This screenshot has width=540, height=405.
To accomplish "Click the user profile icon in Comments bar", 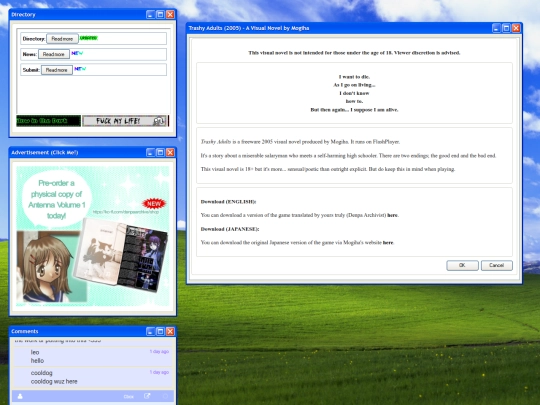I will [x=20, y=396].
